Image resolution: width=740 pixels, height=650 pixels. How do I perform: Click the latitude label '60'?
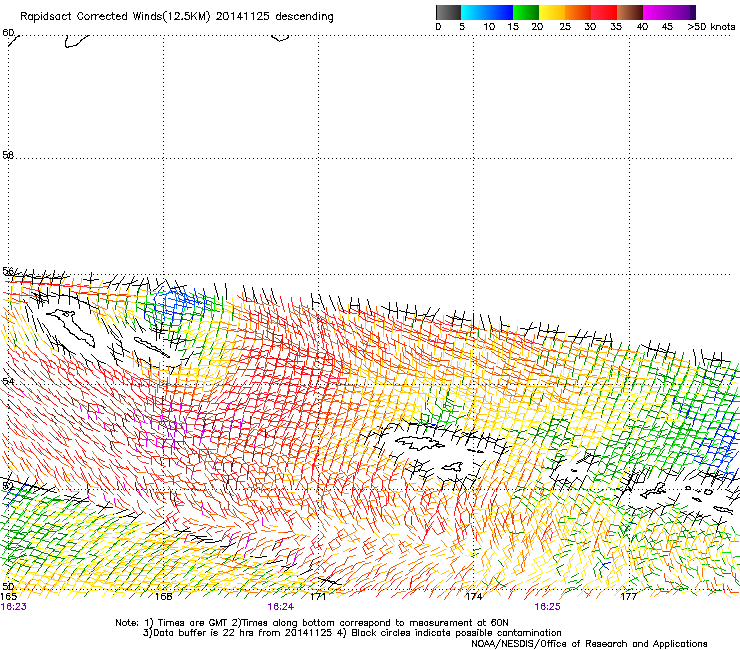point(8,33)
